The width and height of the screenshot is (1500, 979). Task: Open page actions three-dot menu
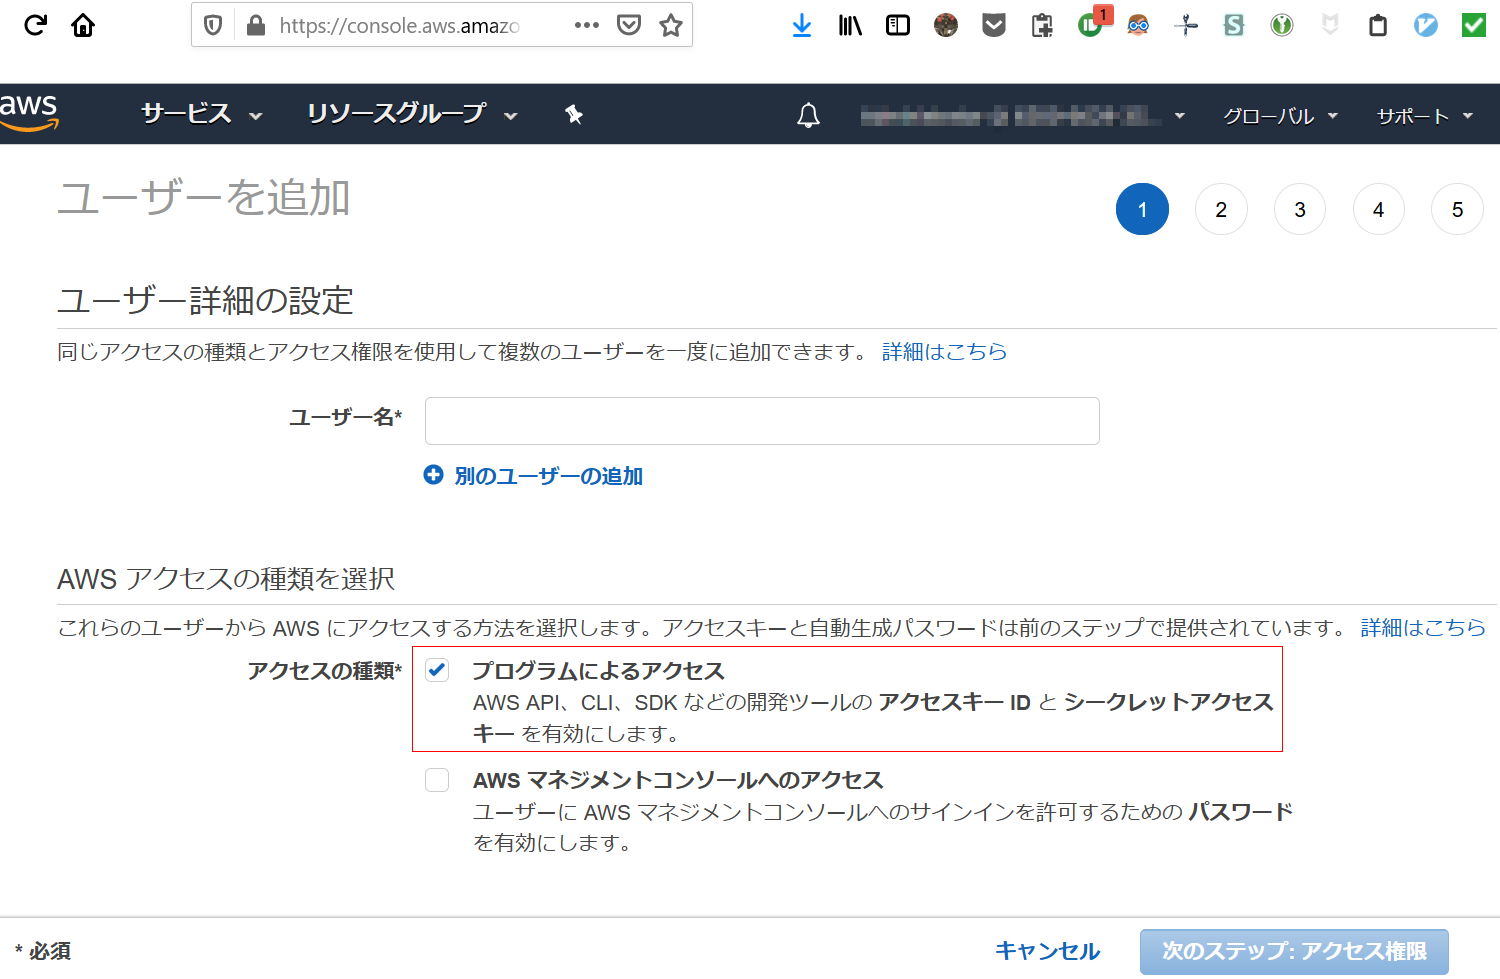pos(587,25)
